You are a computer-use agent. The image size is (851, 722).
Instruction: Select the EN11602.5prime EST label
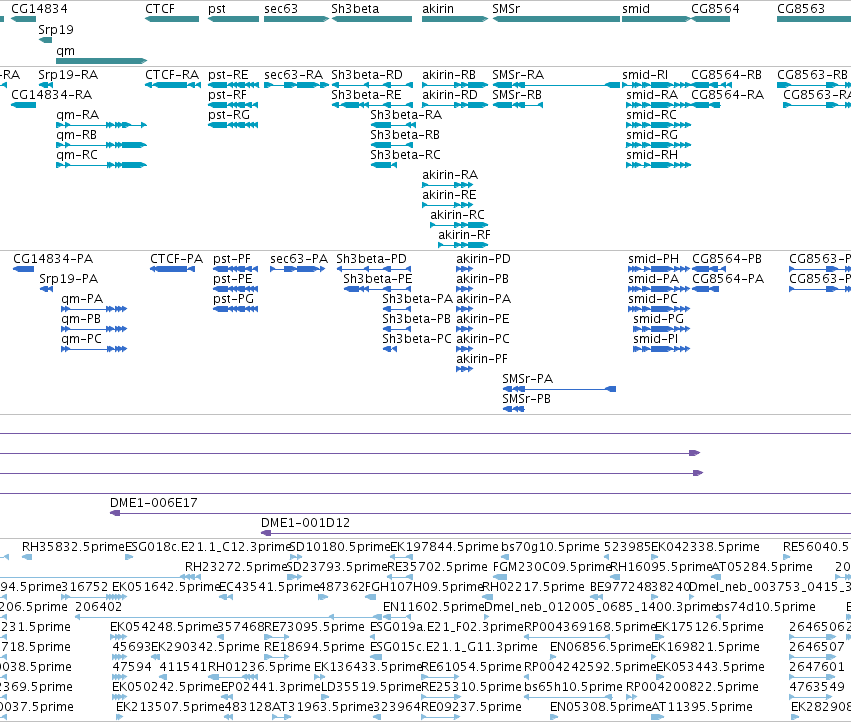[433, 607]
